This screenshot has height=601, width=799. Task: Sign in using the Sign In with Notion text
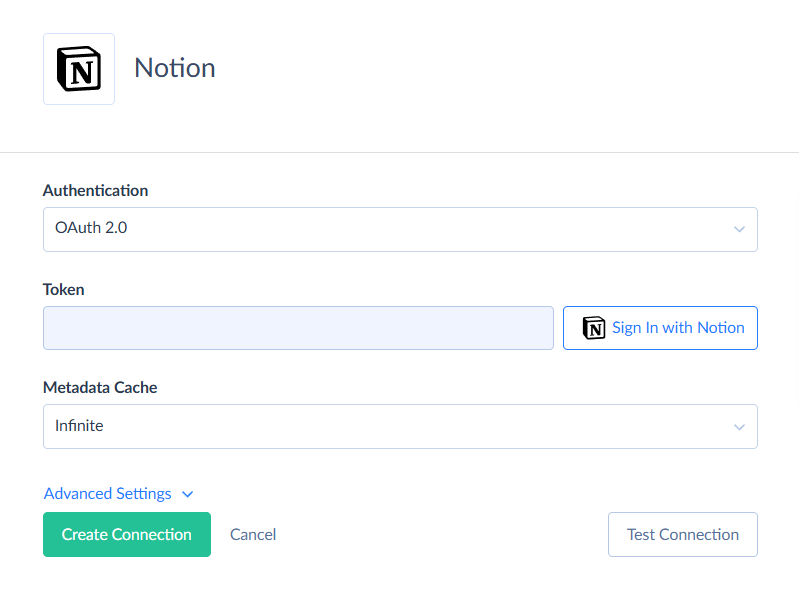click(678, 328)
